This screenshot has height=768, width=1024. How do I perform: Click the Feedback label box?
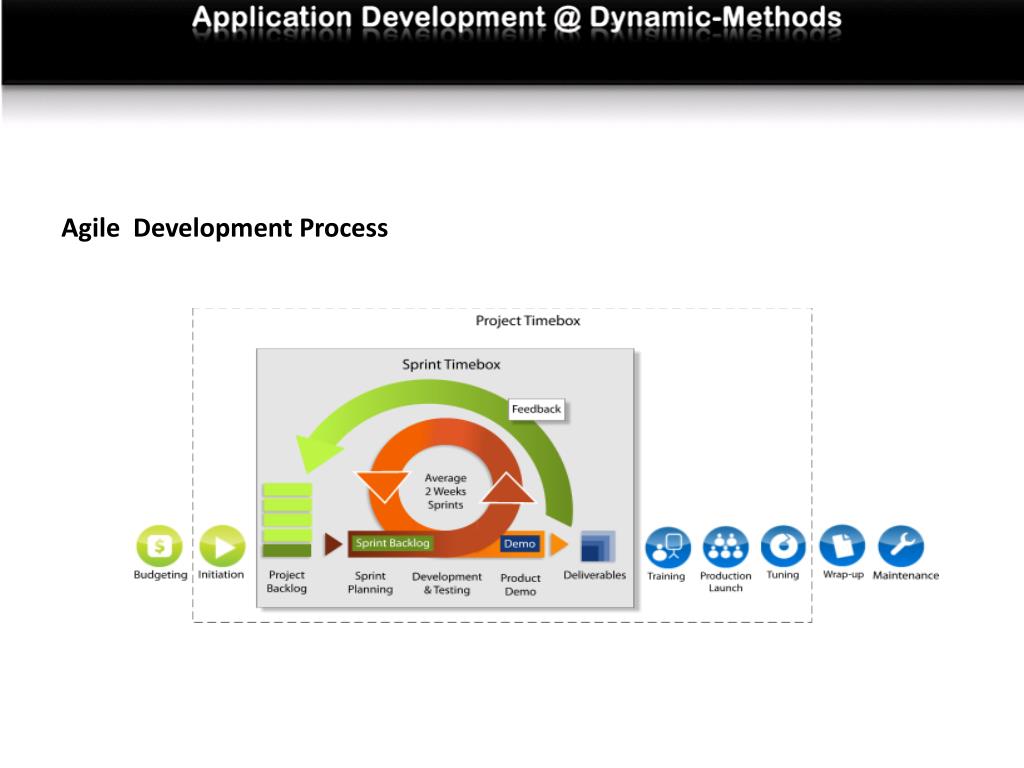(x=536, y=409)
